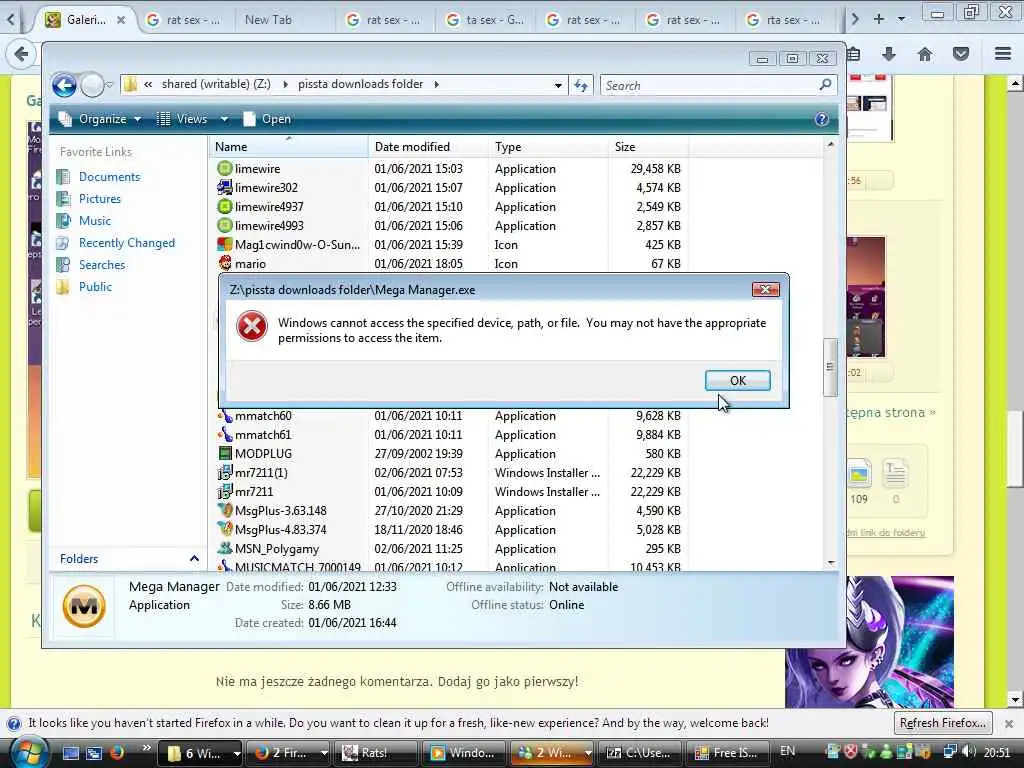Click the volume speaker tray icon
The image size is (1024, 768).
point(969,752)
